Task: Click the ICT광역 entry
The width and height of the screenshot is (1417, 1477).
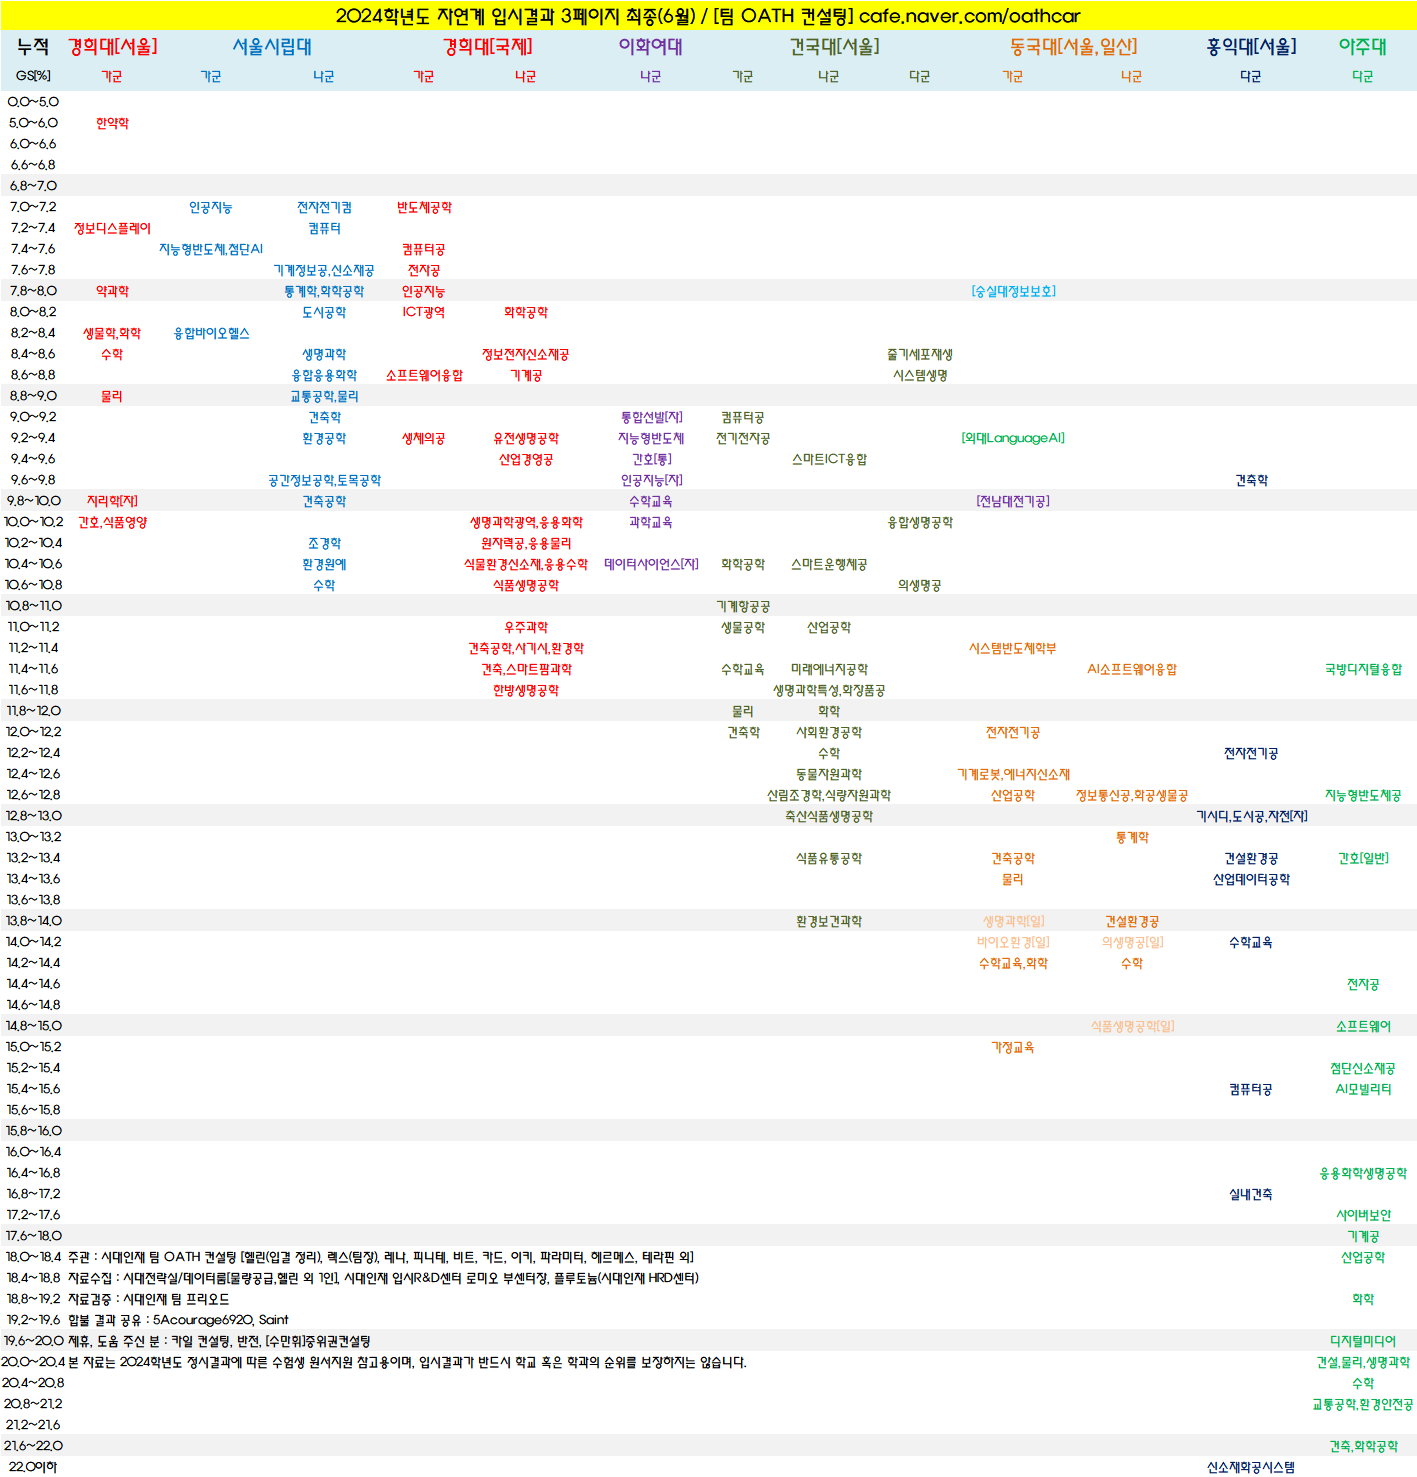Action: [x=424, y=312]
